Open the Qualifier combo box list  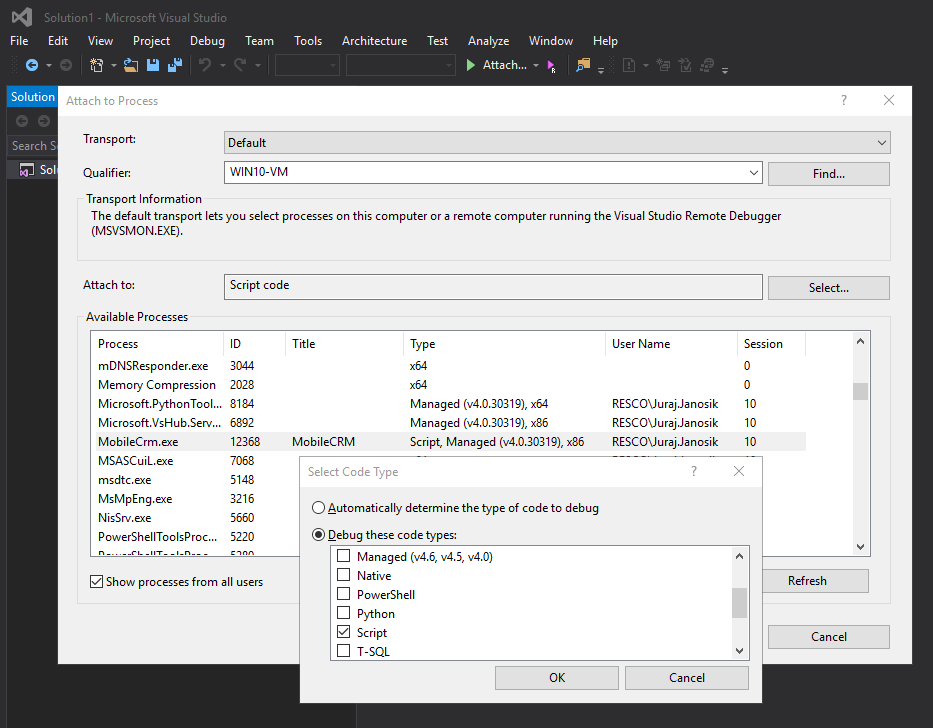click(753, 173)
